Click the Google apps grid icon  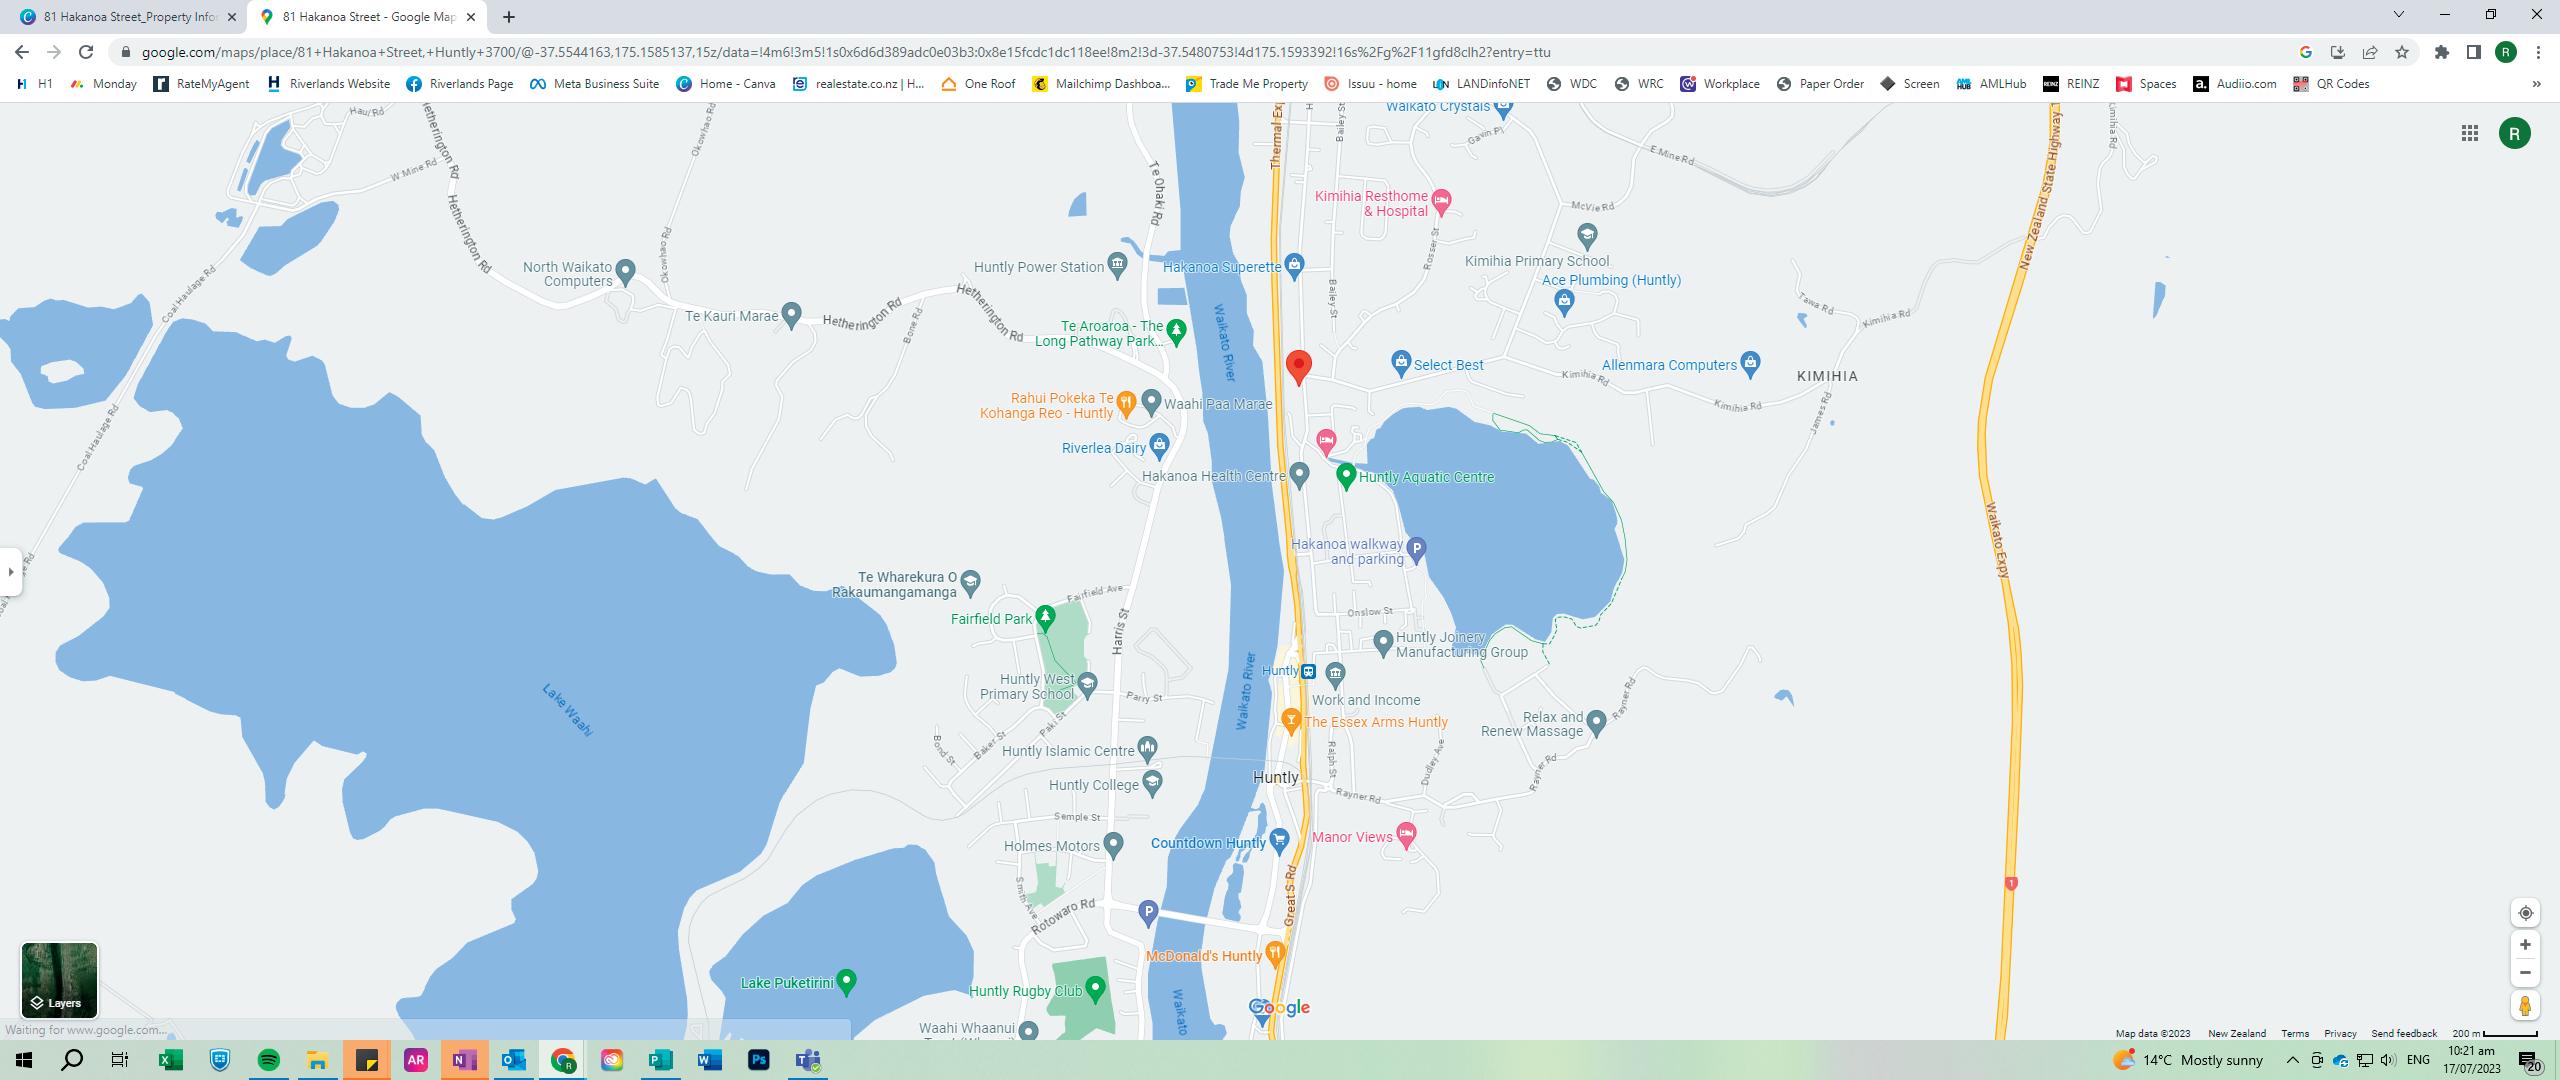(2469, 134)
